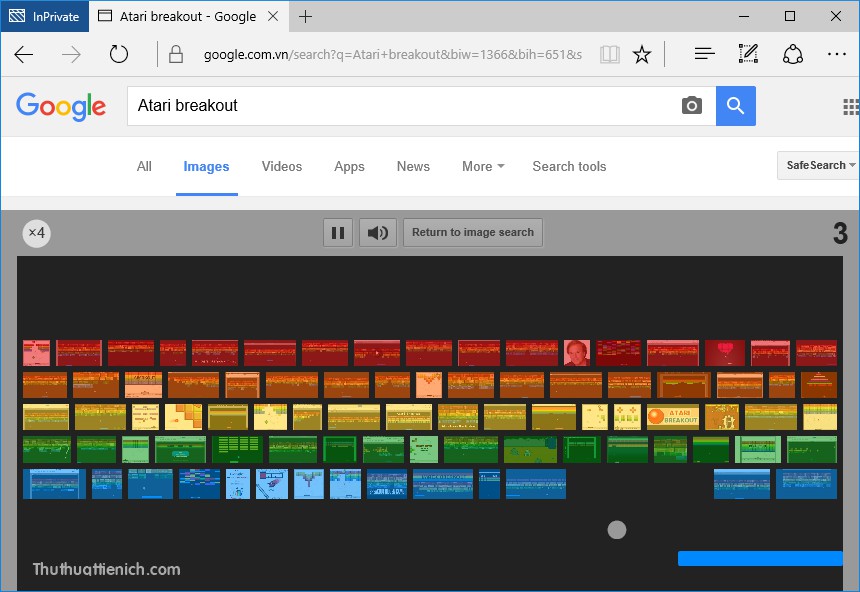Navigate back to the previous page
Viewport: 860px width, 592px height.
24,54
